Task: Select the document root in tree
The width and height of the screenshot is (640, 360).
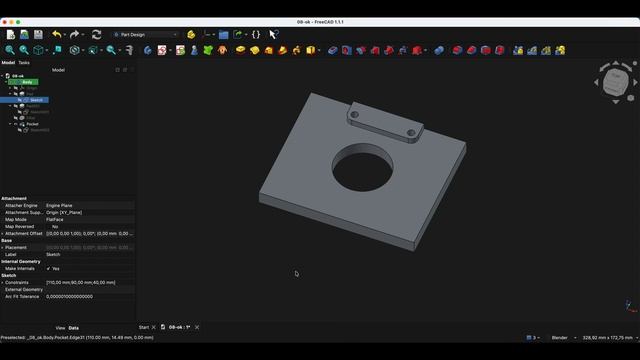Action: point(18,76)
